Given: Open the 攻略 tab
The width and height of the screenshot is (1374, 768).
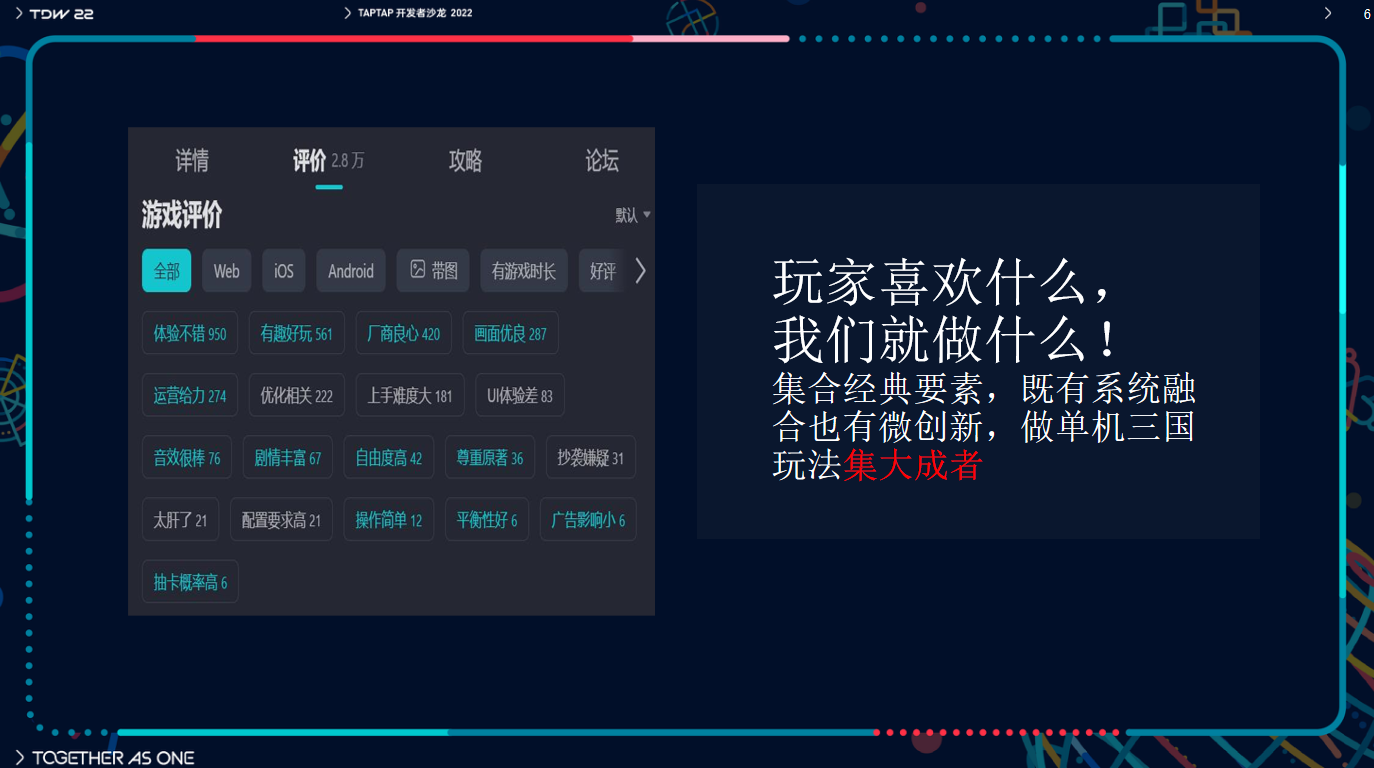Looking at the screenshot, I should pos(465,161).
